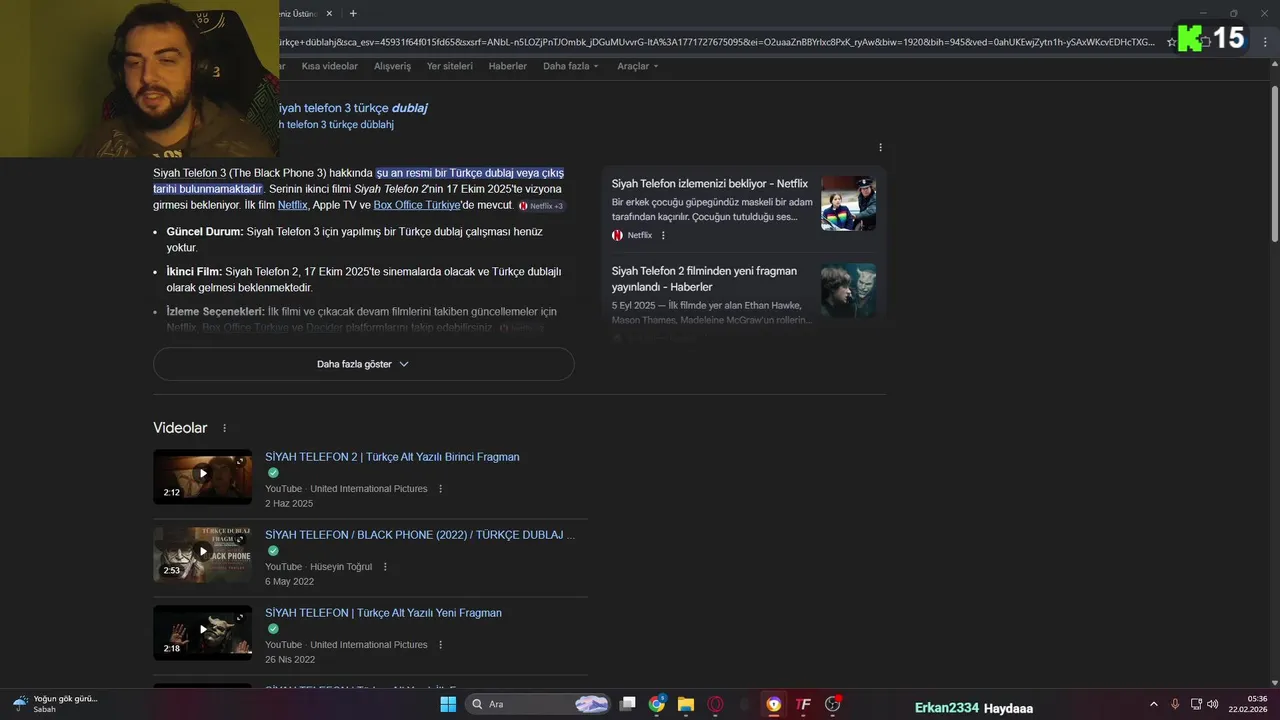This screenshot has width=1280, height=720.
Task: Click the suggested 'siyah telefon 3 türkçe dublaj' correction
Action: pyautogui.click(x=352, y=108)
